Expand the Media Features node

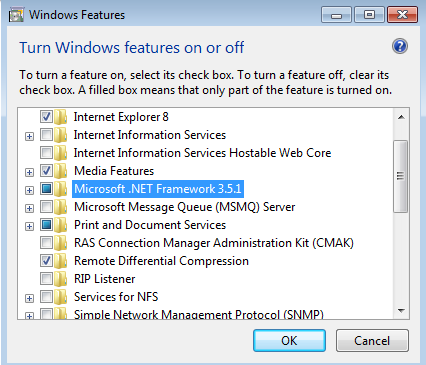[x=29, y=172]
